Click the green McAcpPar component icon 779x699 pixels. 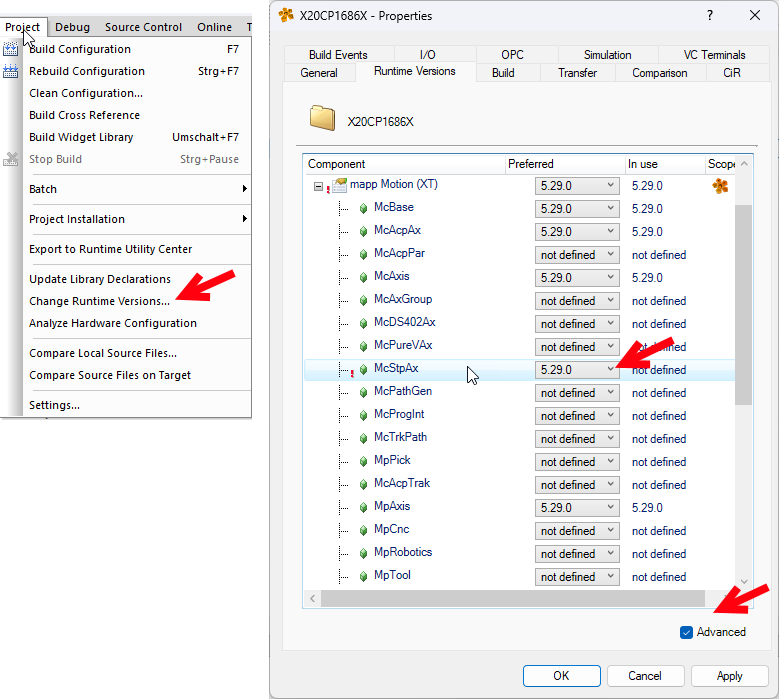364,254
